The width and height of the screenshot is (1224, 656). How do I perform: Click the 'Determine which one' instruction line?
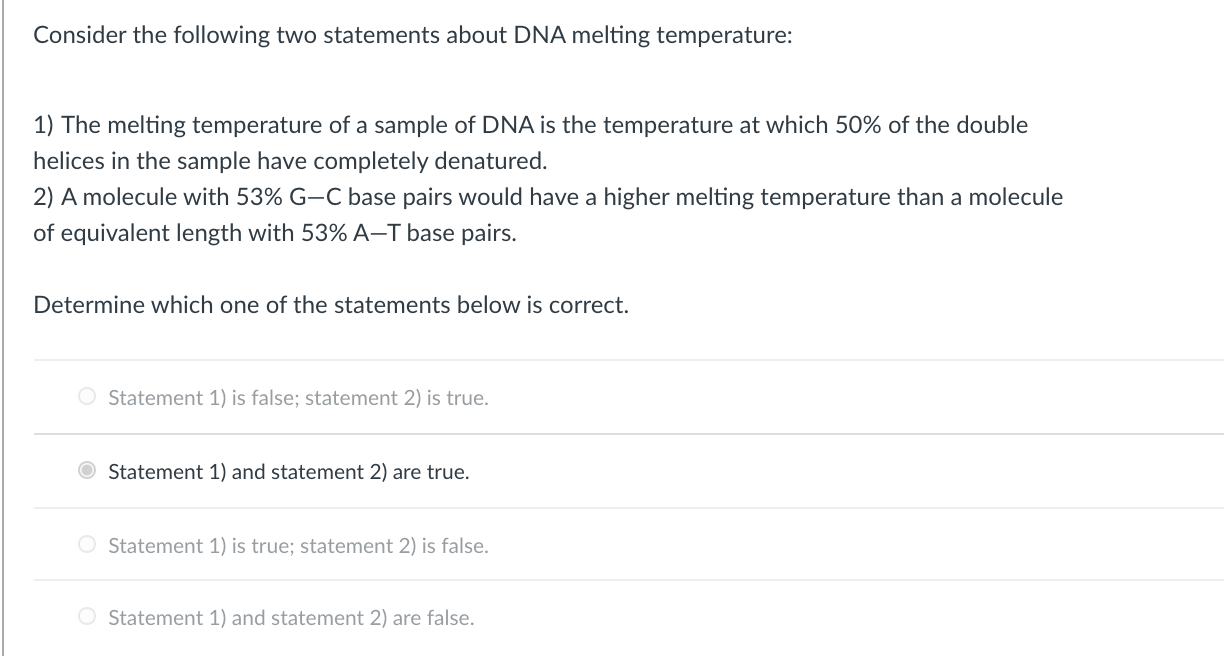[x=332, y=304]
